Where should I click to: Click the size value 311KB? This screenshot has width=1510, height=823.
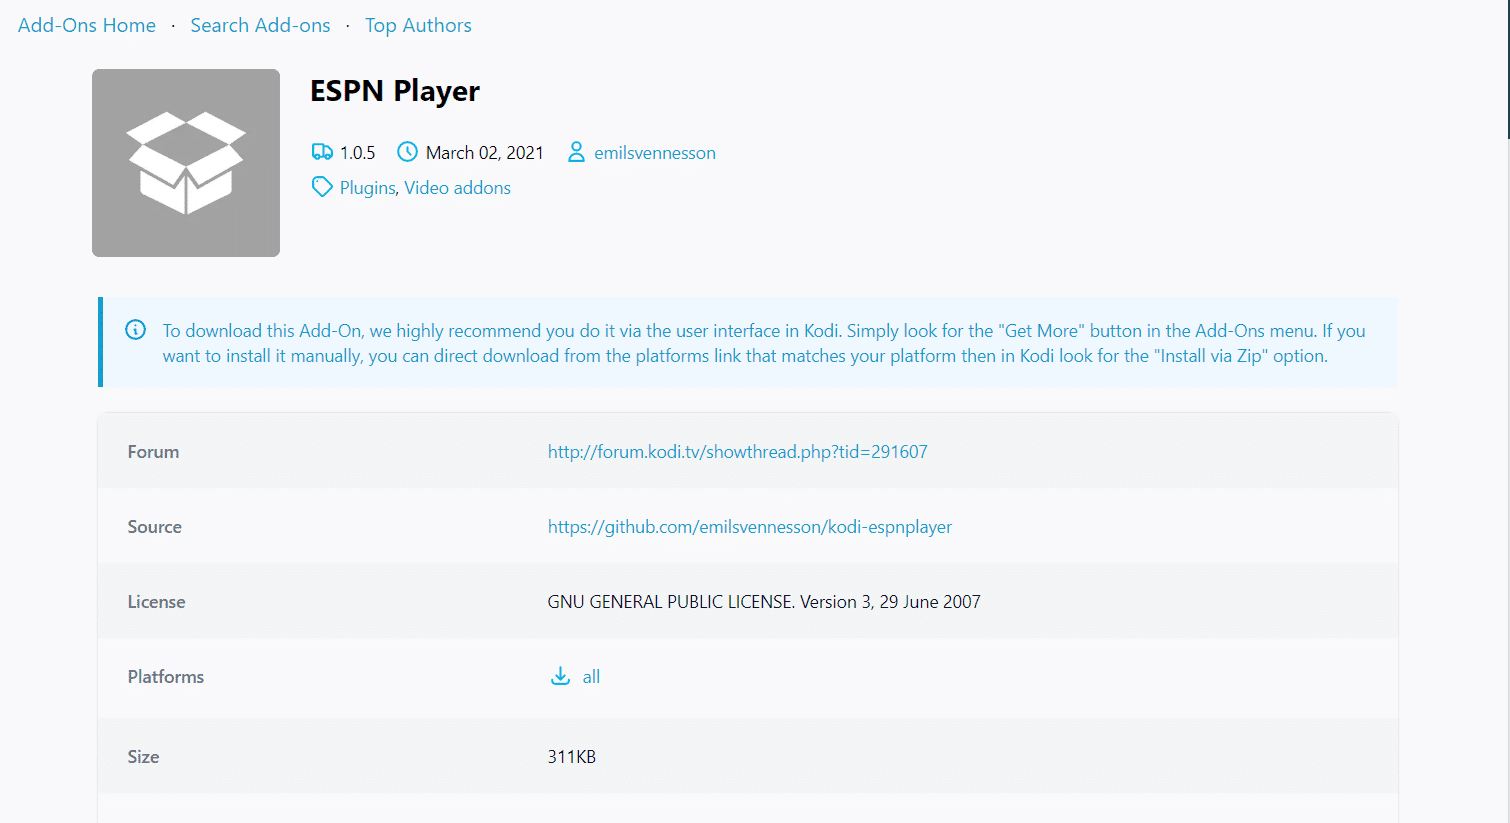571,757
